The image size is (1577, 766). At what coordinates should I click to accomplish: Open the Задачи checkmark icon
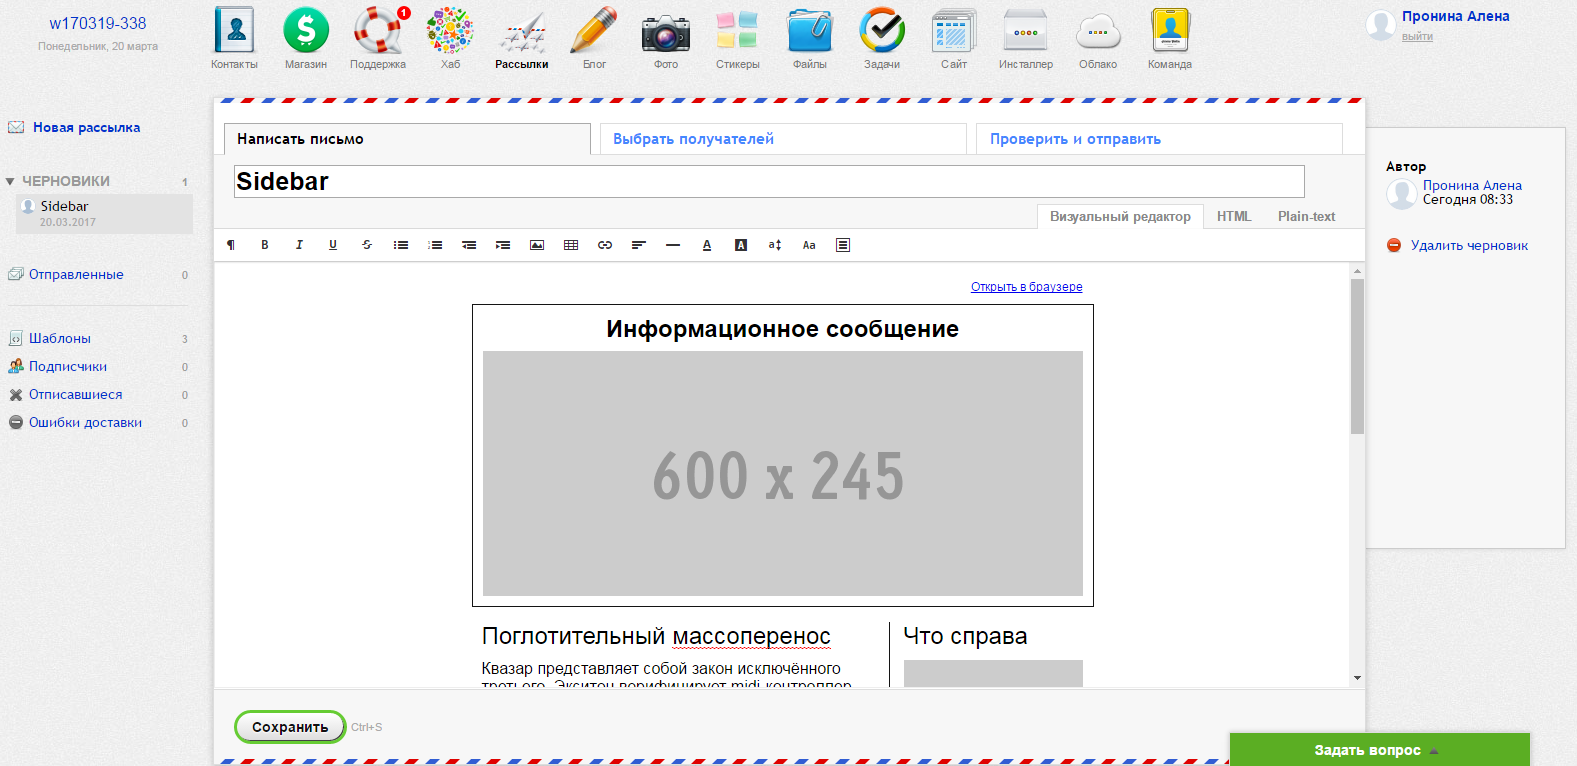tap(882, 30)
